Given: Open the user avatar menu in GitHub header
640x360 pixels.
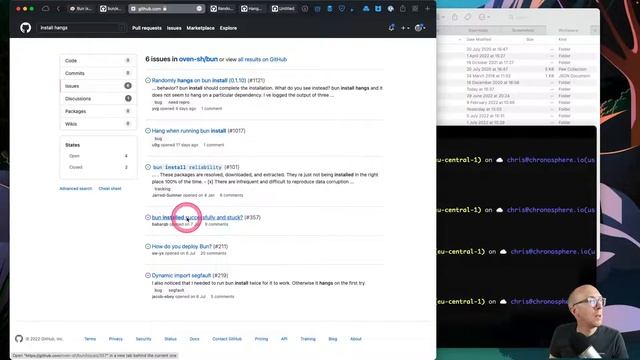Looking at the screenshot, I should 420,28.
